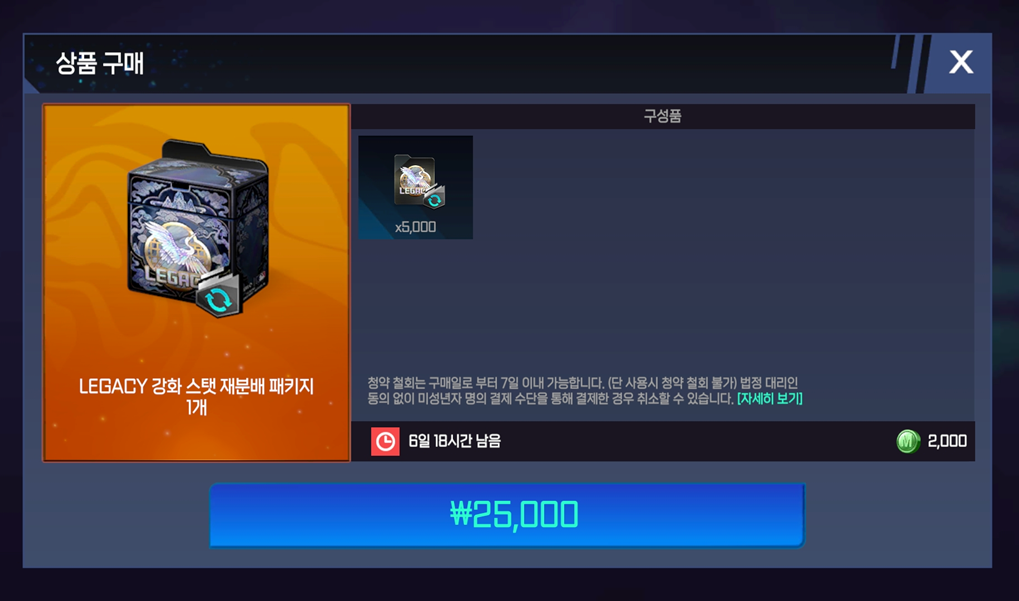Click the 청약 철회 refund policy notice text
The width and height of the screenshot is (1019, 601).
pyautogui.click(x=583, y=390)
